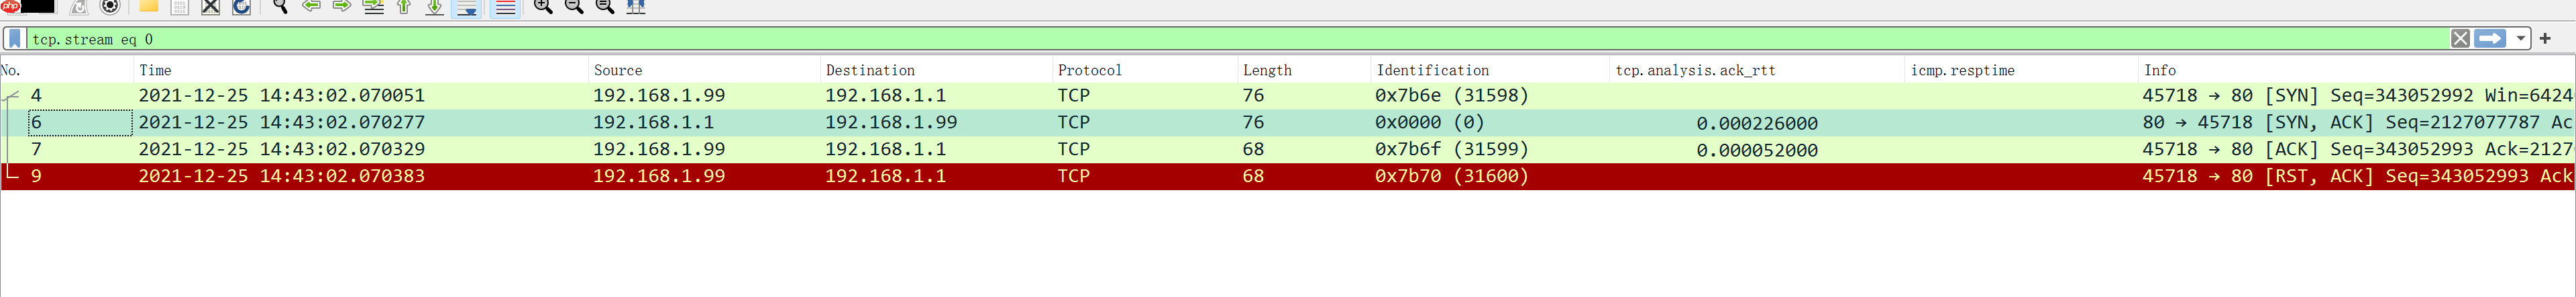The height and width of the screenshot is (297, 2576).
Task: Open display filter history dropdown arrow
Action: tap(2521, 39)
